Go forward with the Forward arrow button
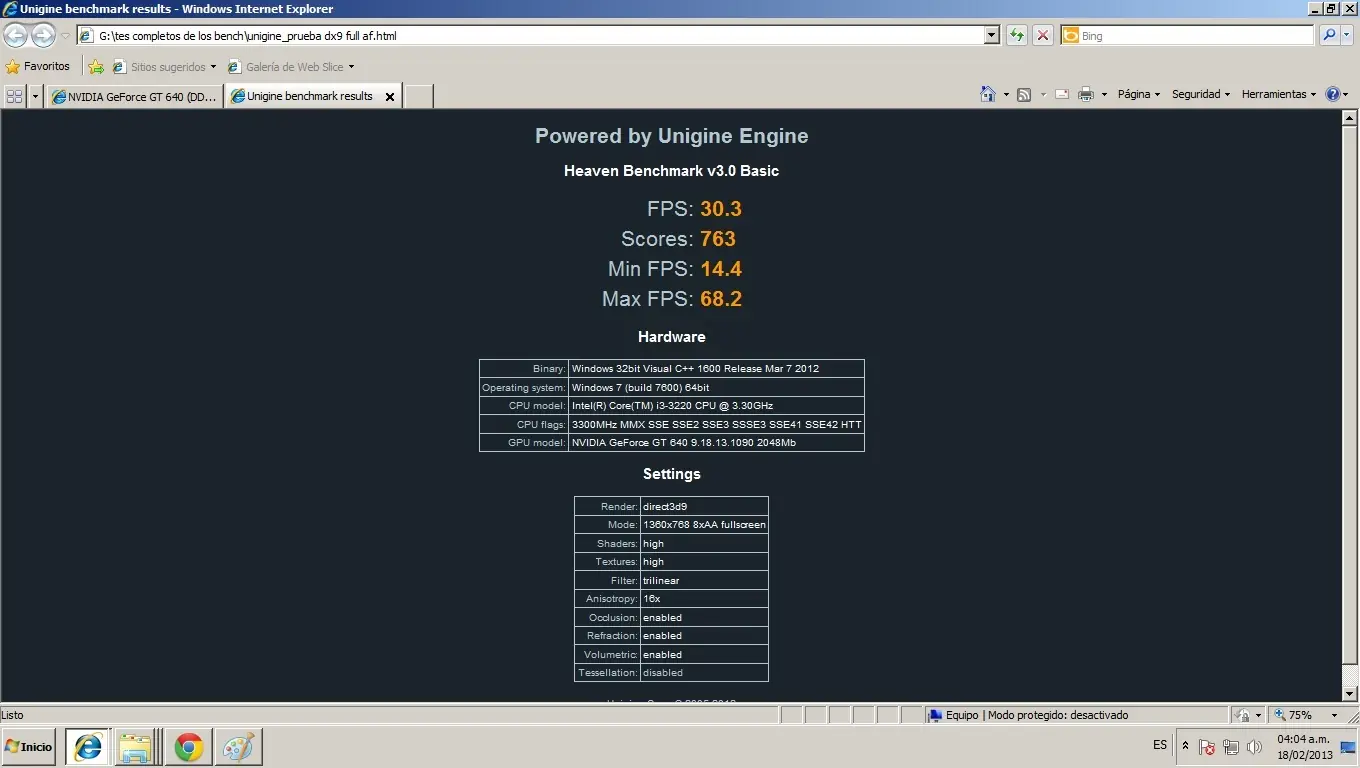Viewport: 1360px width, 768px height. tap(43, 36)
